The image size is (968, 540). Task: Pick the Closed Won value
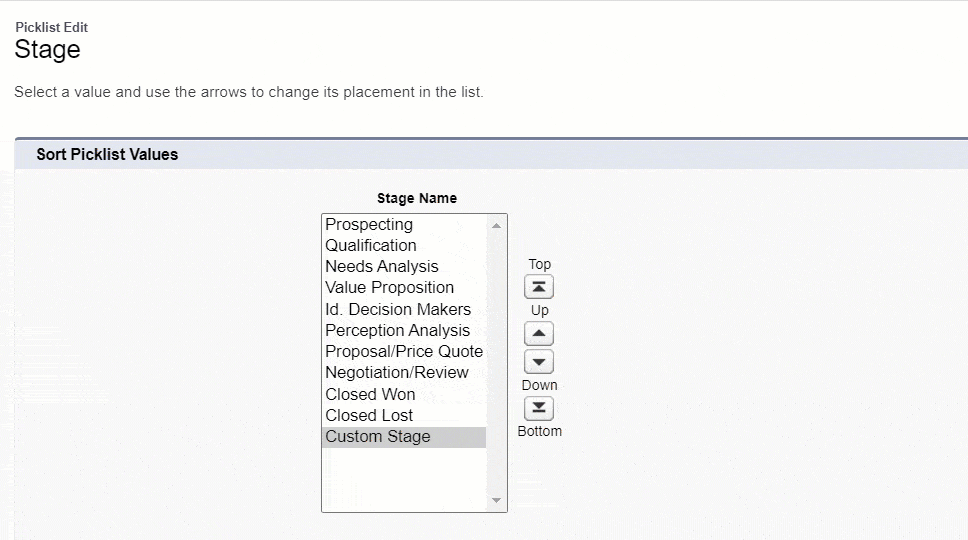click(x=370, y=394)
